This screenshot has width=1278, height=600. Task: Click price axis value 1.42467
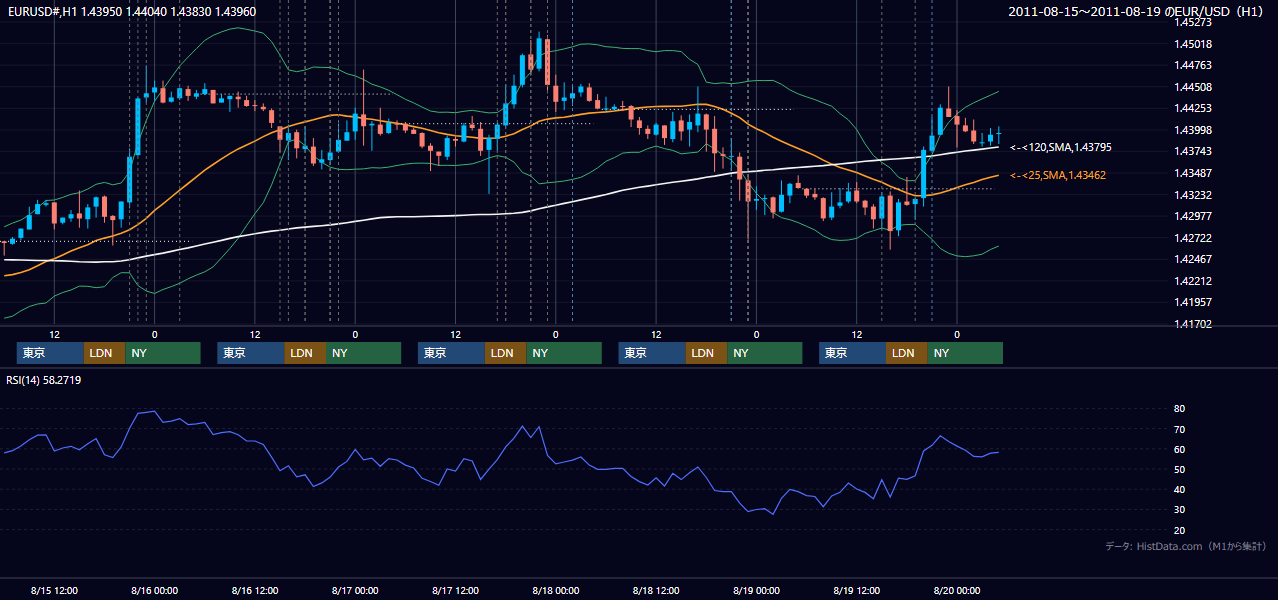pos(1193,259)
